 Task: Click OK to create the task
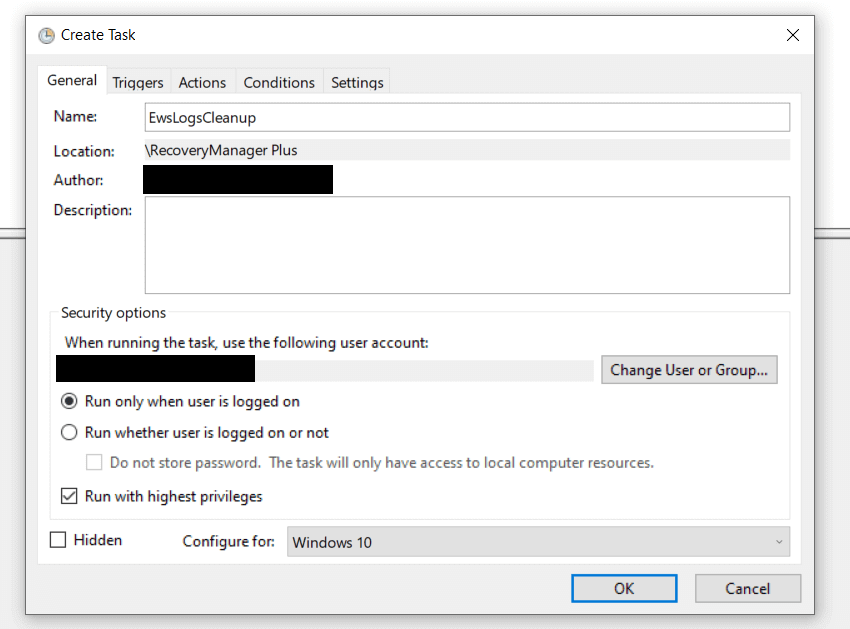click(x=623, y=588)
